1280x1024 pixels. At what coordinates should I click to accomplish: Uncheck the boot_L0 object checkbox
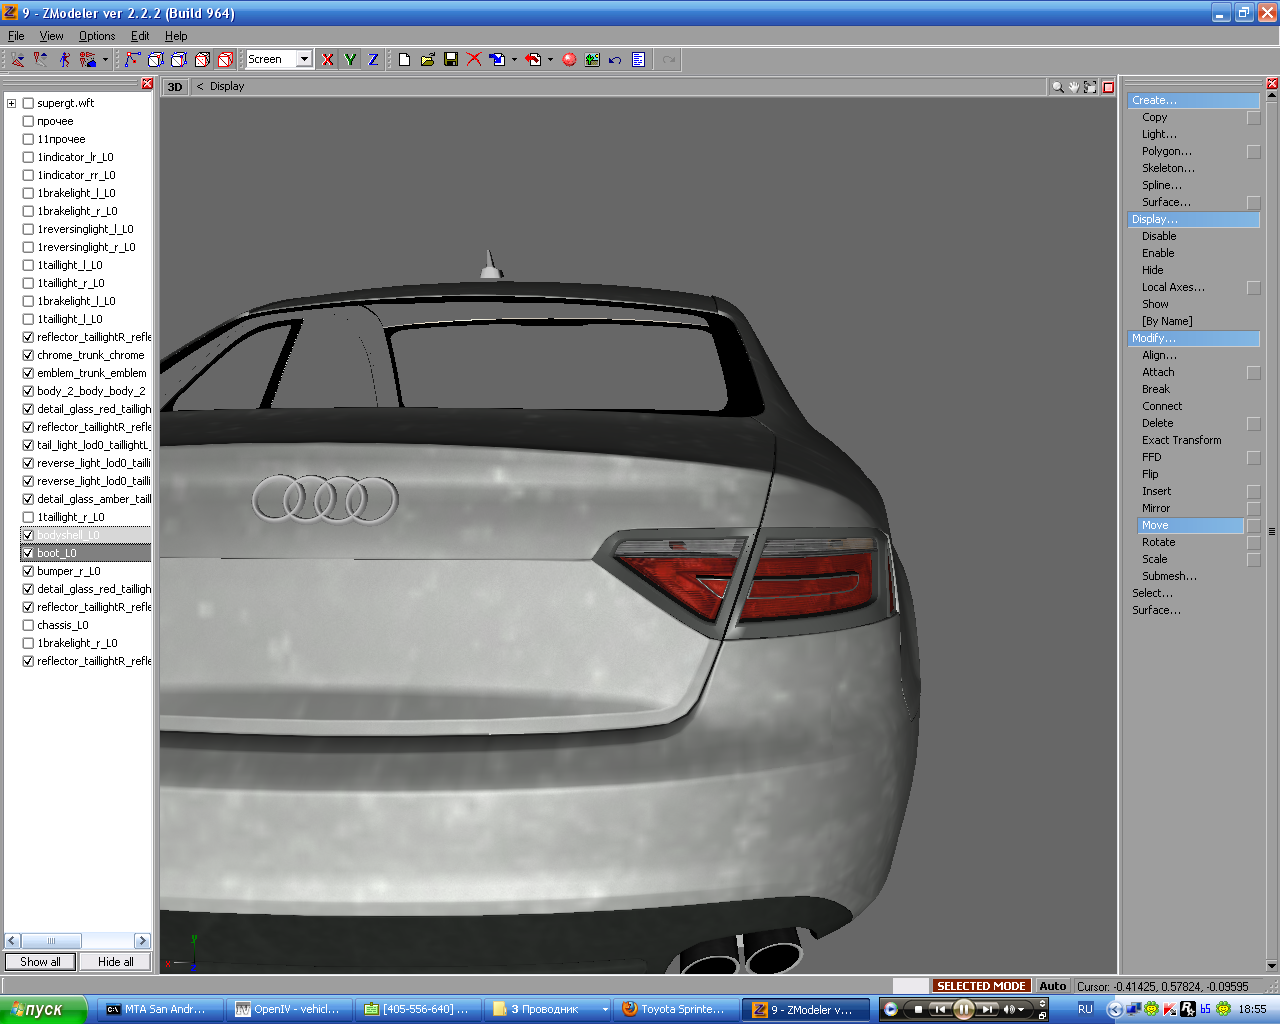(28, 553)
